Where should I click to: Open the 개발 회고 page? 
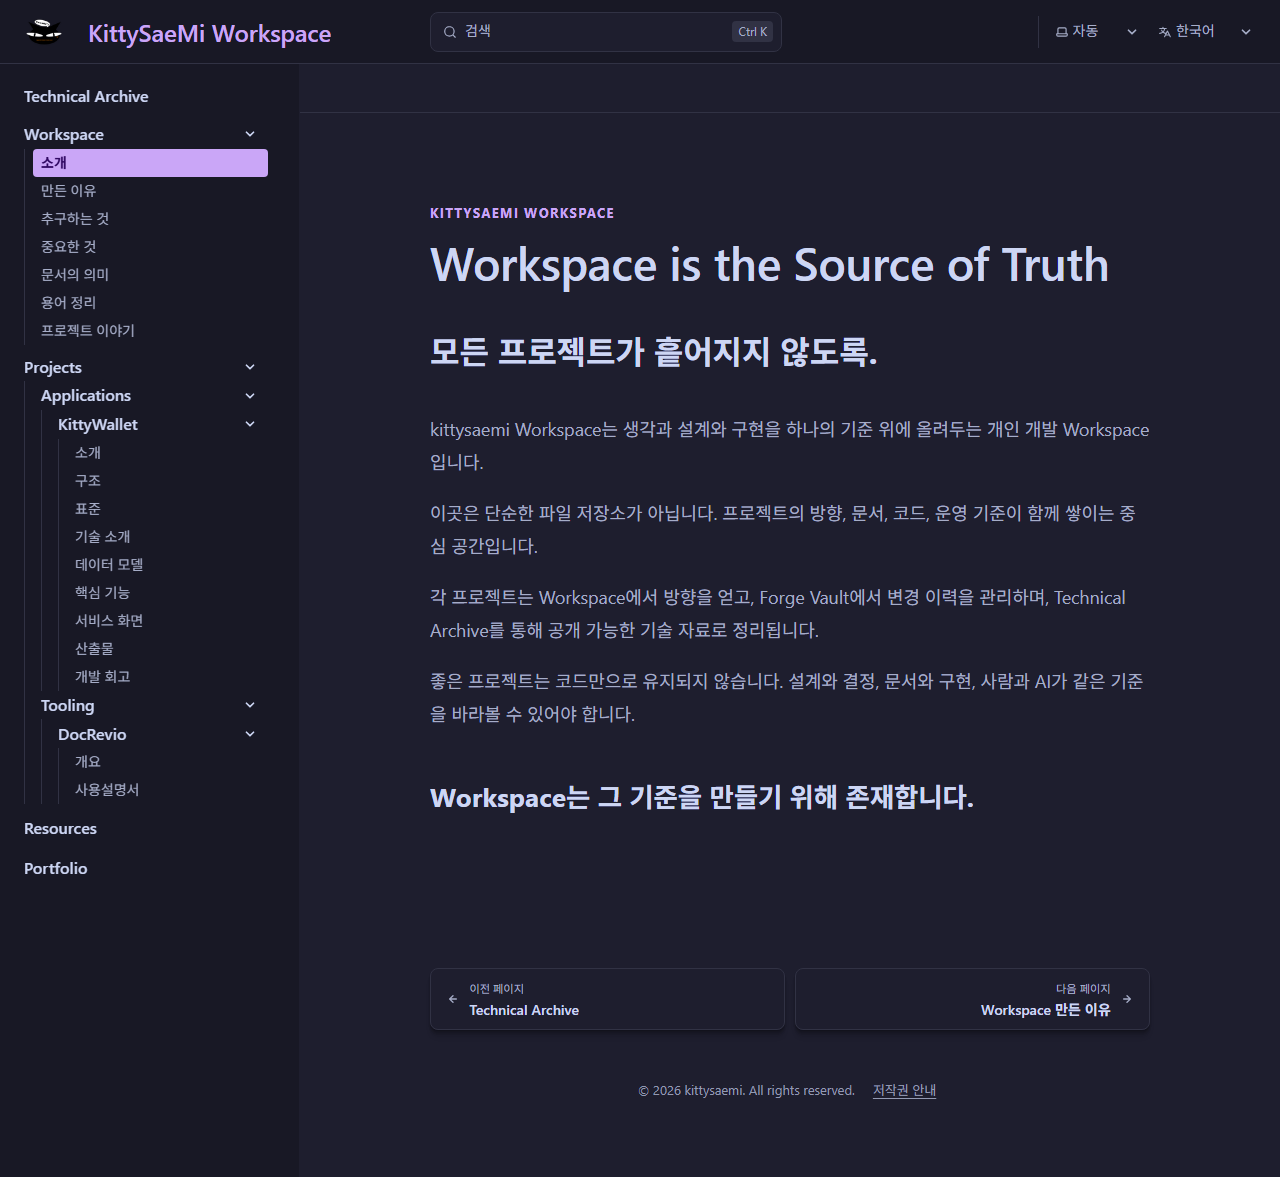coord(102,677)
